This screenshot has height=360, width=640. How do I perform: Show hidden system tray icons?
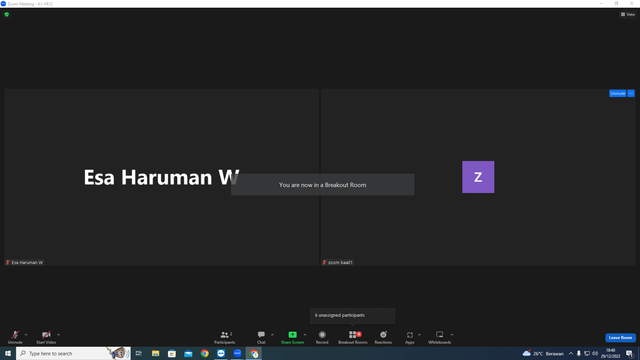(x=571, y=353)
